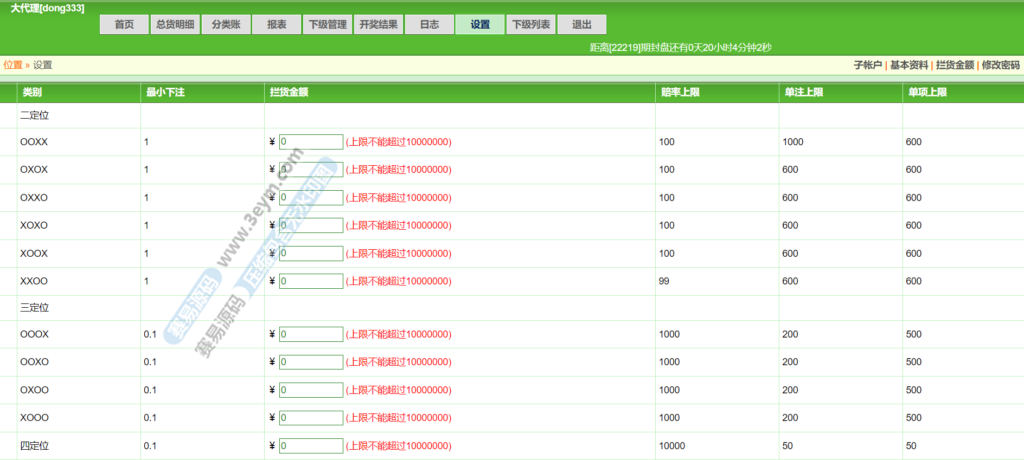Image resolution: width=1024 pixels, height=460 pixels.
Task: Click 下级管理 in the navigation bar
Action: (327, 25)
